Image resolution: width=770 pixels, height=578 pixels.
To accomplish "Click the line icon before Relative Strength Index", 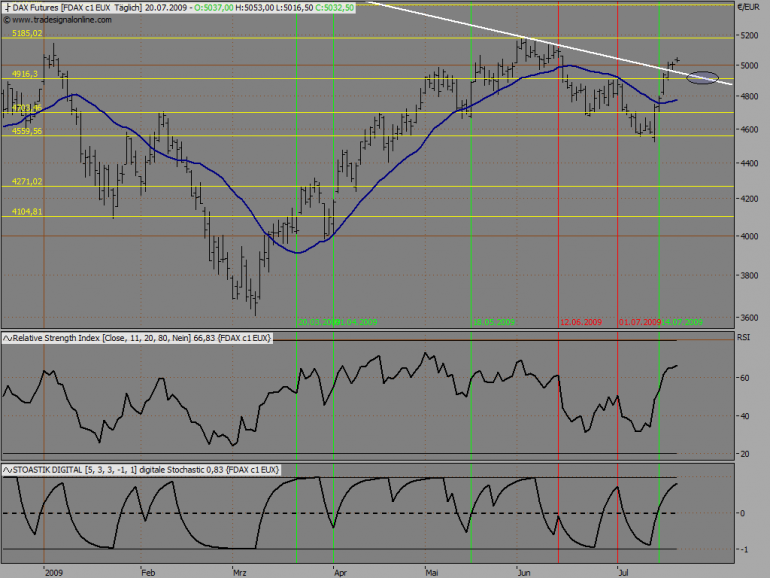I will pyautogui.click(x=8, y=338).
